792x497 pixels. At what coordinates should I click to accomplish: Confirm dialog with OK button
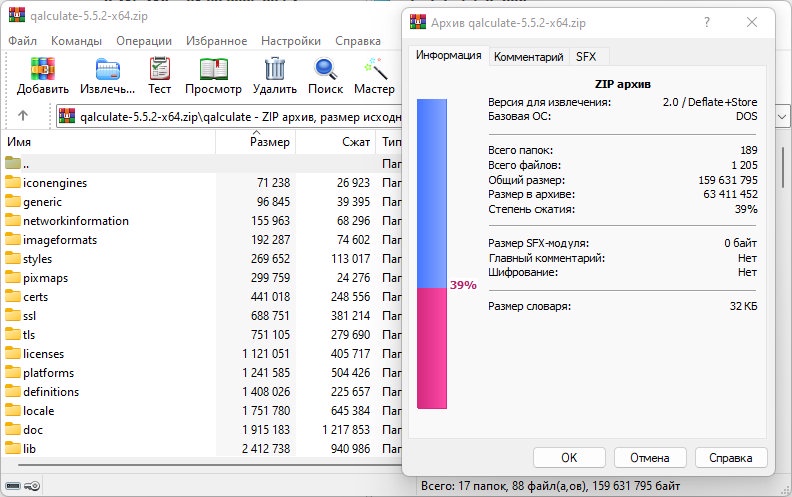tap(569, 458)
